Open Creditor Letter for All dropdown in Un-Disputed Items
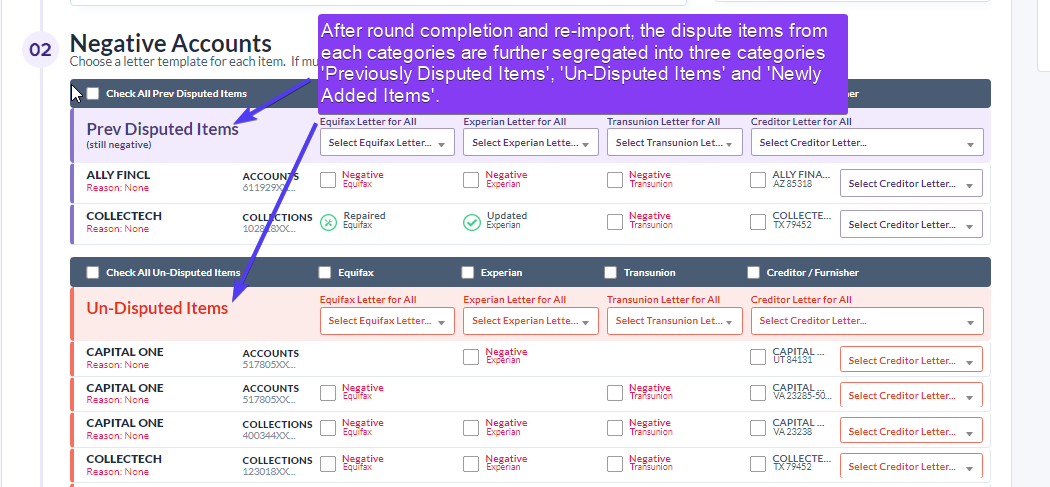1050x487 pixels. 866,321
